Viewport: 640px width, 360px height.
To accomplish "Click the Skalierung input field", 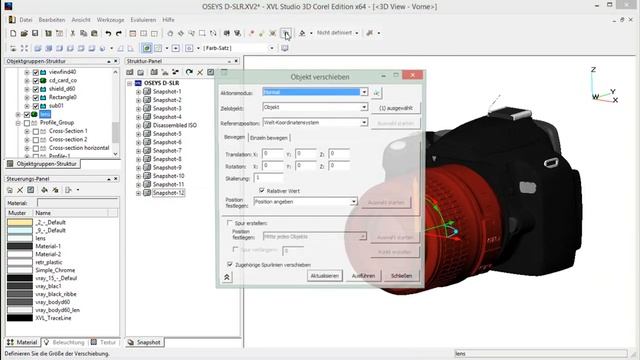I will coord(268,178).
